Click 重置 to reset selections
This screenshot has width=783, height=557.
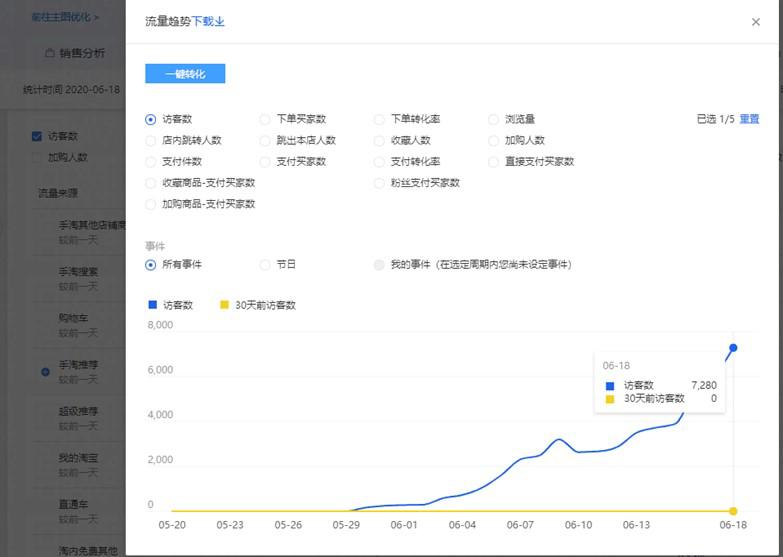(749, 119)
